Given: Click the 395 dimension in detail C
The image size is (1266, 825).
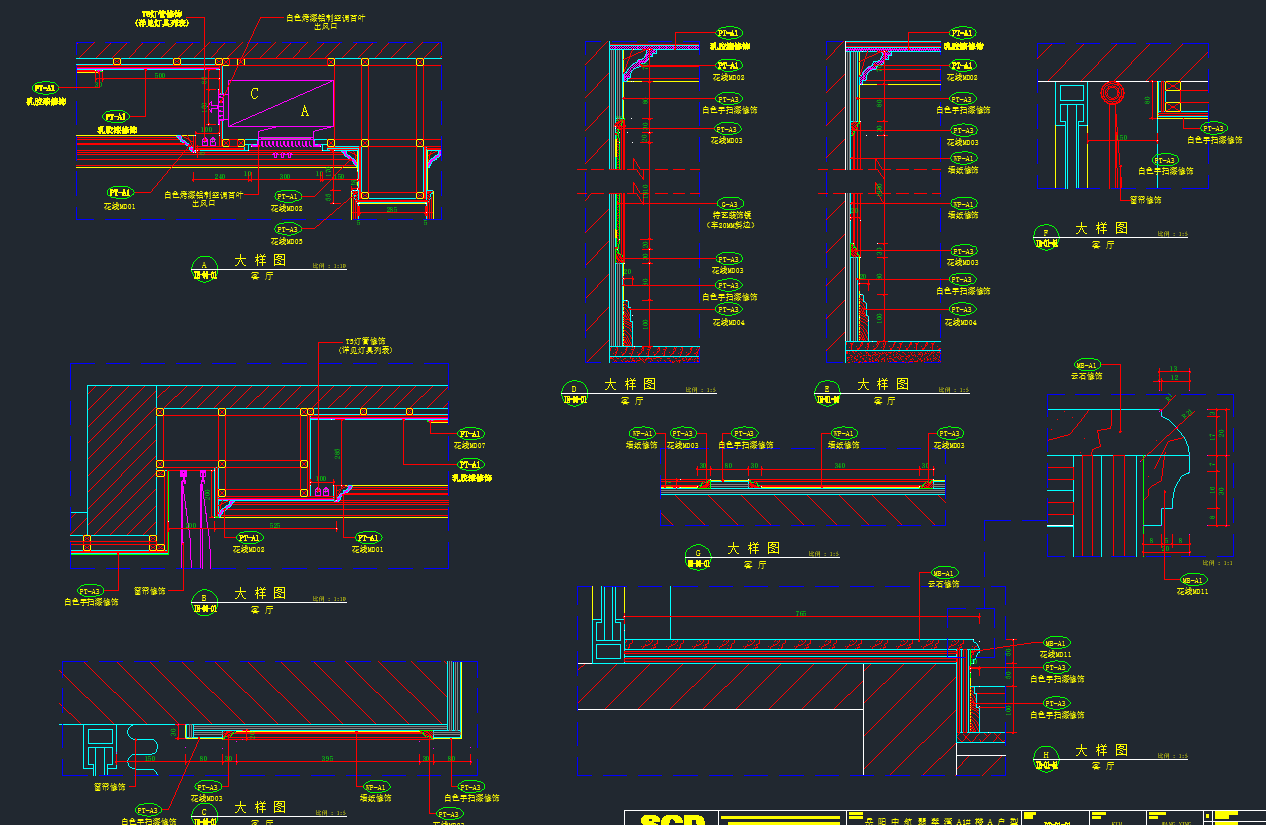Looking at the screenshot, I should (x=327, y=759).
